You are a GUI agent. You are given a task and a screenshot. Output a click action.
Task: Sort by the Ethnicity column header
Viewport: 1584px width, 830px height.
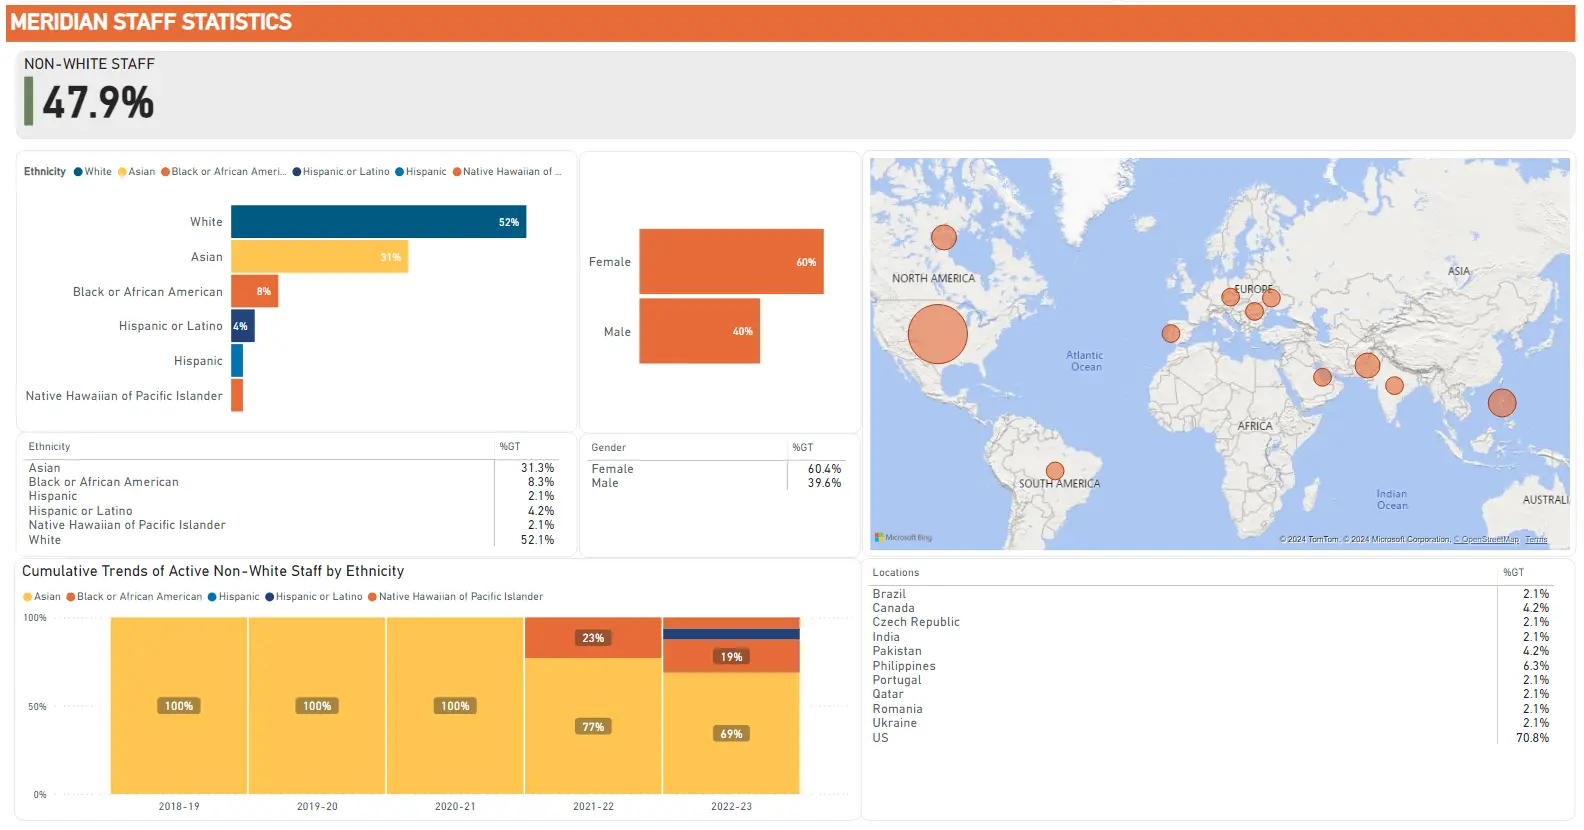49,447
